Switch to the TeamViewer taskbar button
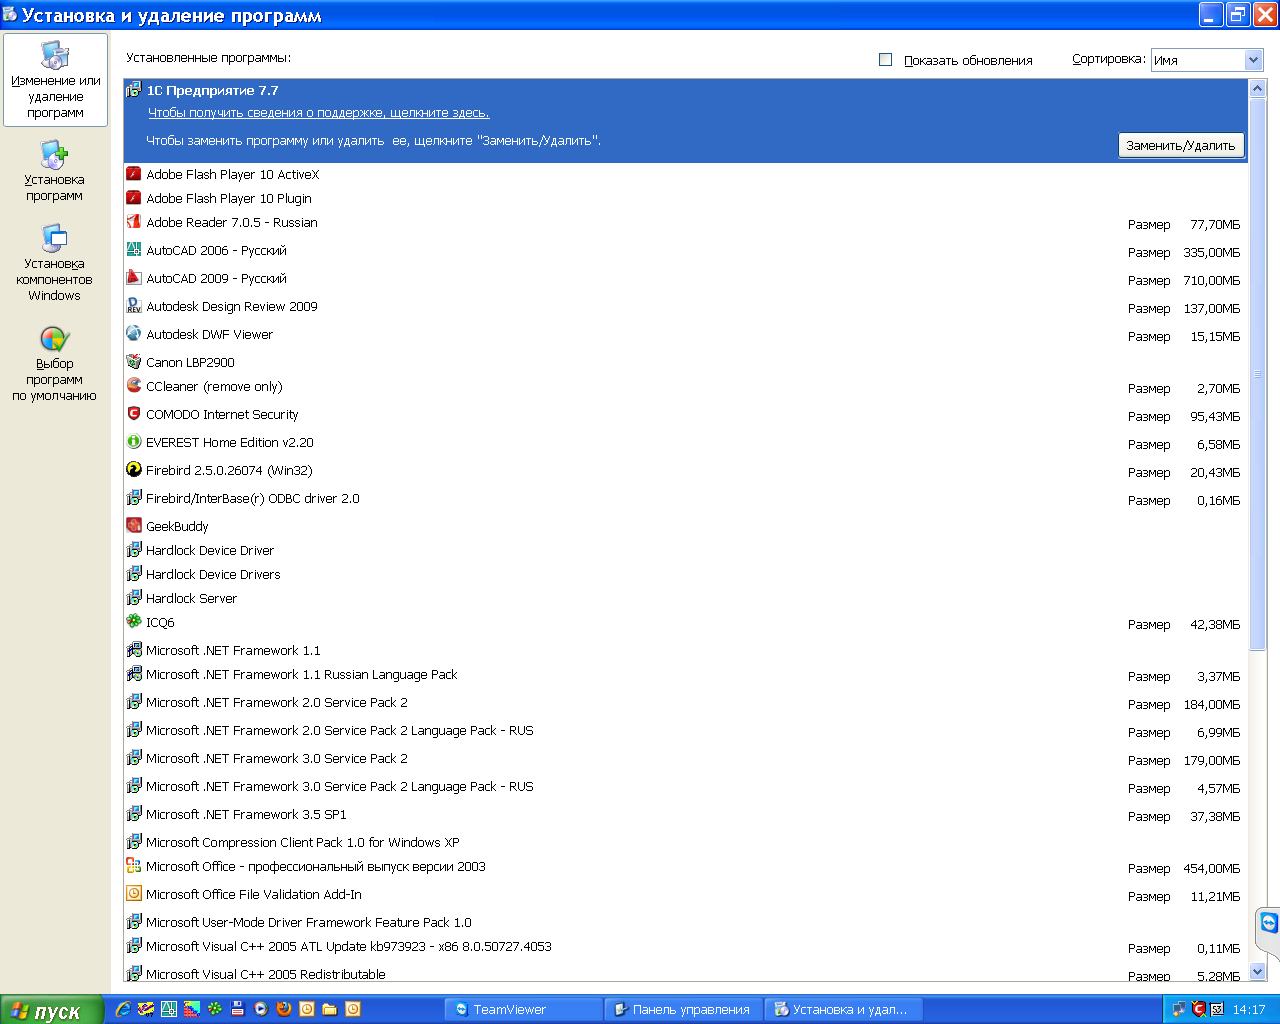The width and height of the screenshot is (1280, 1024). click(x=524, y=1010)
